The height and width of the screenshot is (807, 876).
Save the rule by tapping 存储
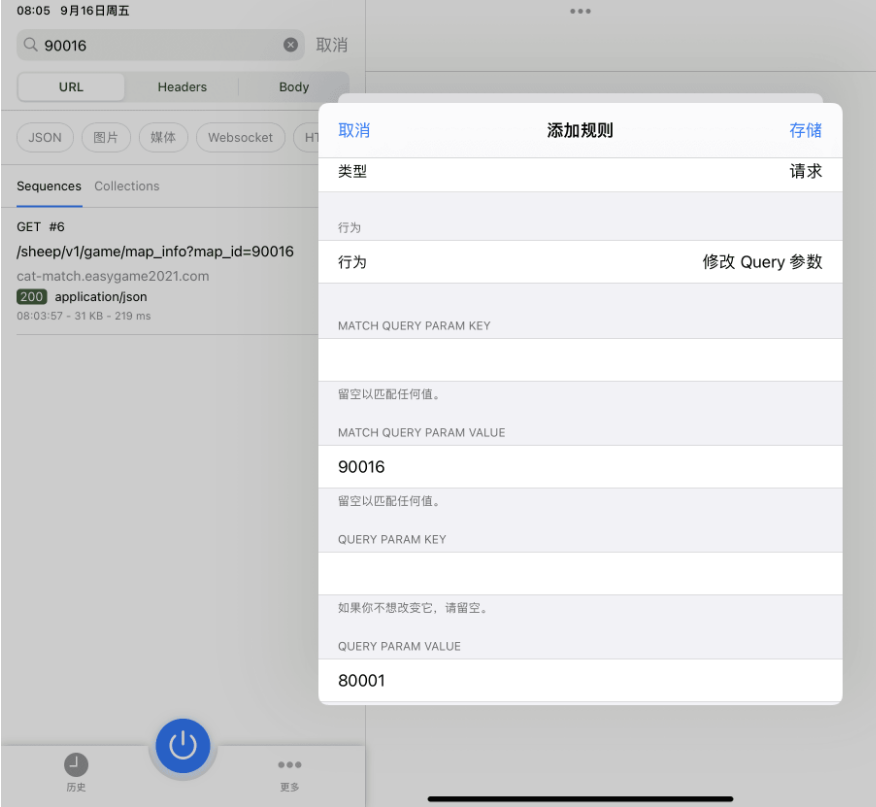tap(806, 129)
